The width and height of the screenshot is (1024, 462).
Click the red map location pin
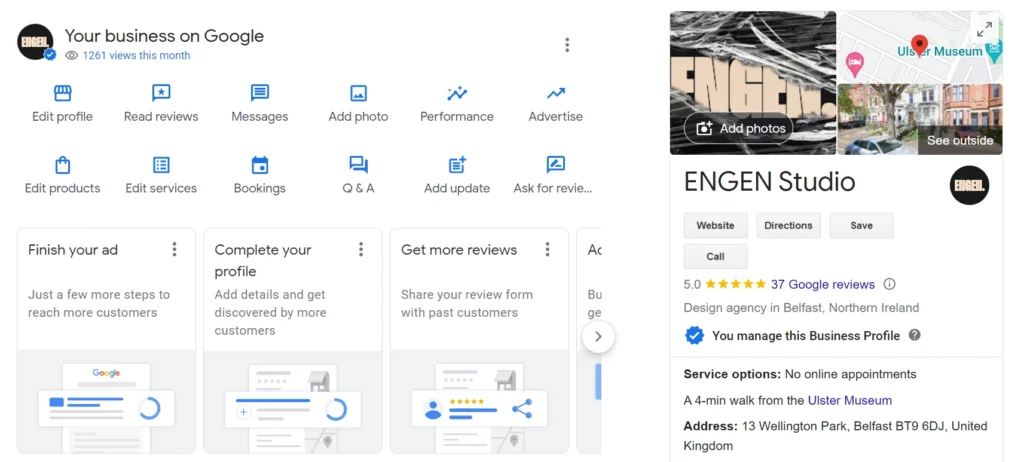point(920,45)
